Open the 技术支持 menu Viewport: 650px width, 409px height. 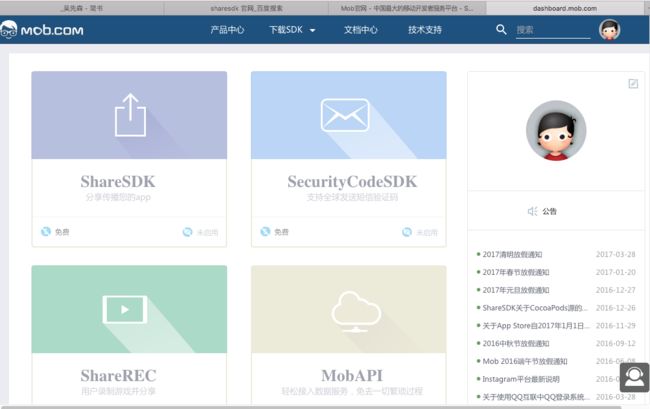[425, 30]
